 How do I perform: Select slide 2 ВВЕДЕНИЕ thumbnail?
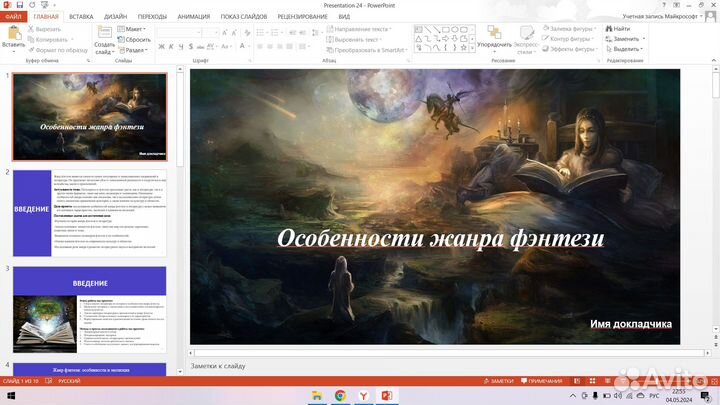coord(90,213)
